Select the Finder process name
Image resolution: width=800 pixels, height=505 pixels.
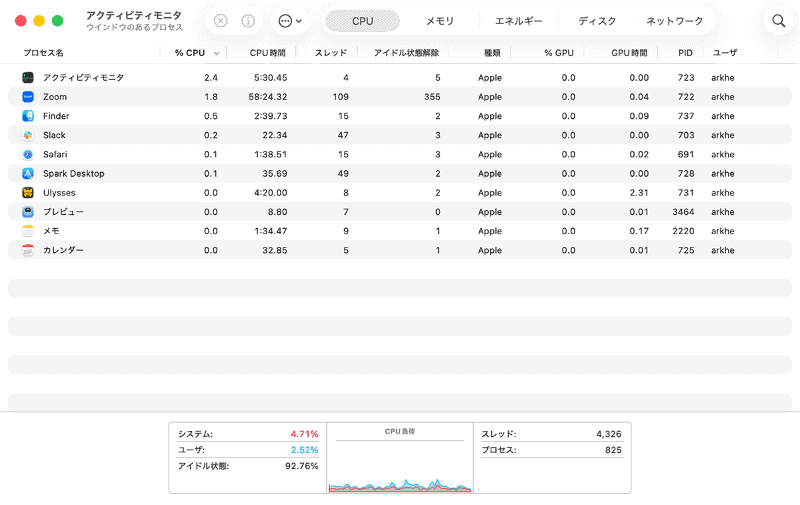[x=56, y=116]
